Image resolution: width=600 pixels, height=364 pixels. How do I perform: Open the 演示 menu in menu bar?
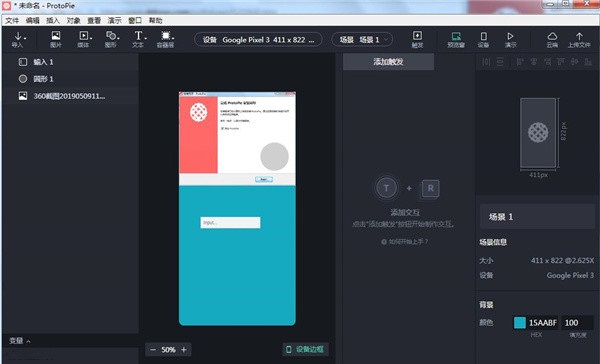[114, 20]
